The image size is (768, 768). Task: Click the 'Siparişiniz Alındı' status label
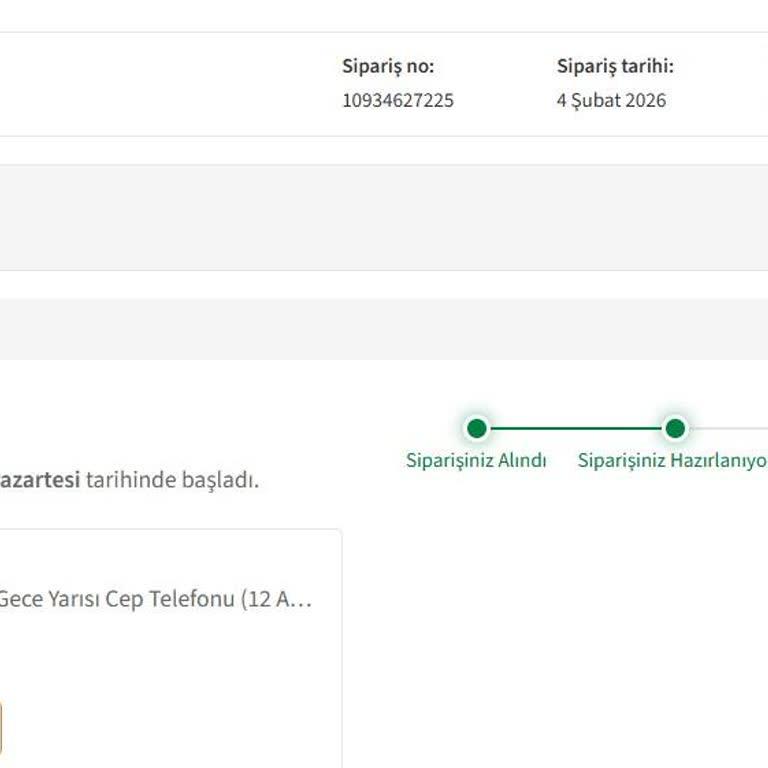(x=476, y=460)
